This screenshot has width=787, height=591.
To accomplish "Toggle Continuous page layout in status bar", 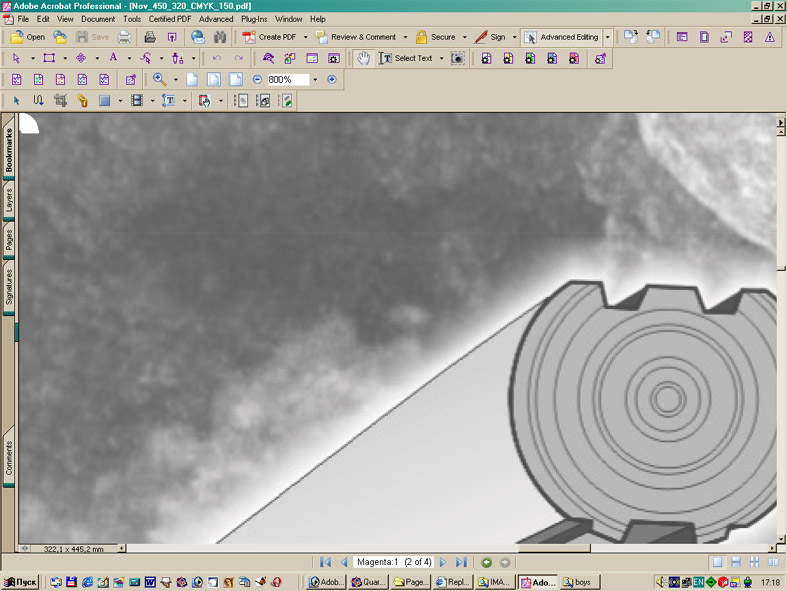I will point(735,563).
